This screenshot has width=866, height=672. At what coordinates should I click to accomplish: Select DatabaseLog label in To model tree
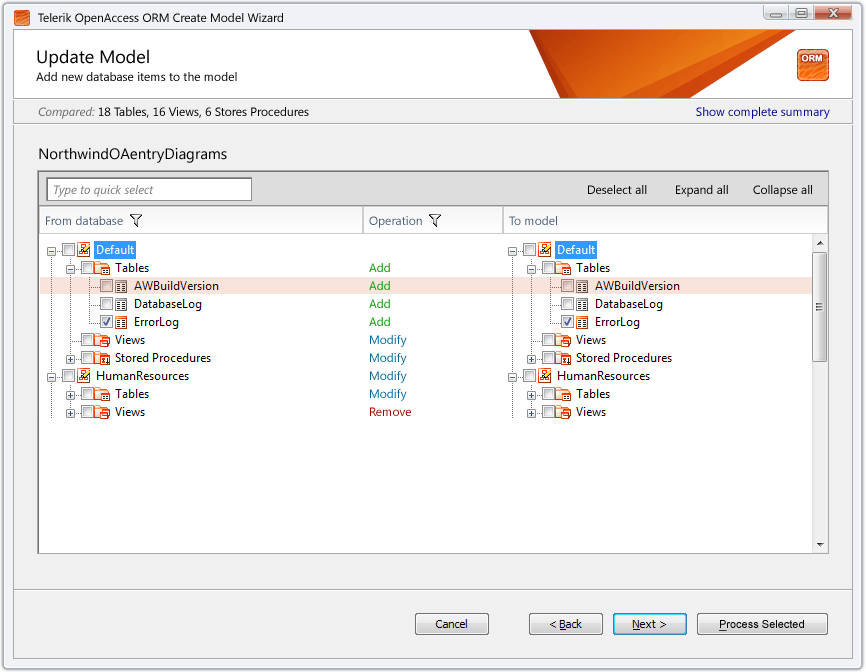tap(629, 304)
